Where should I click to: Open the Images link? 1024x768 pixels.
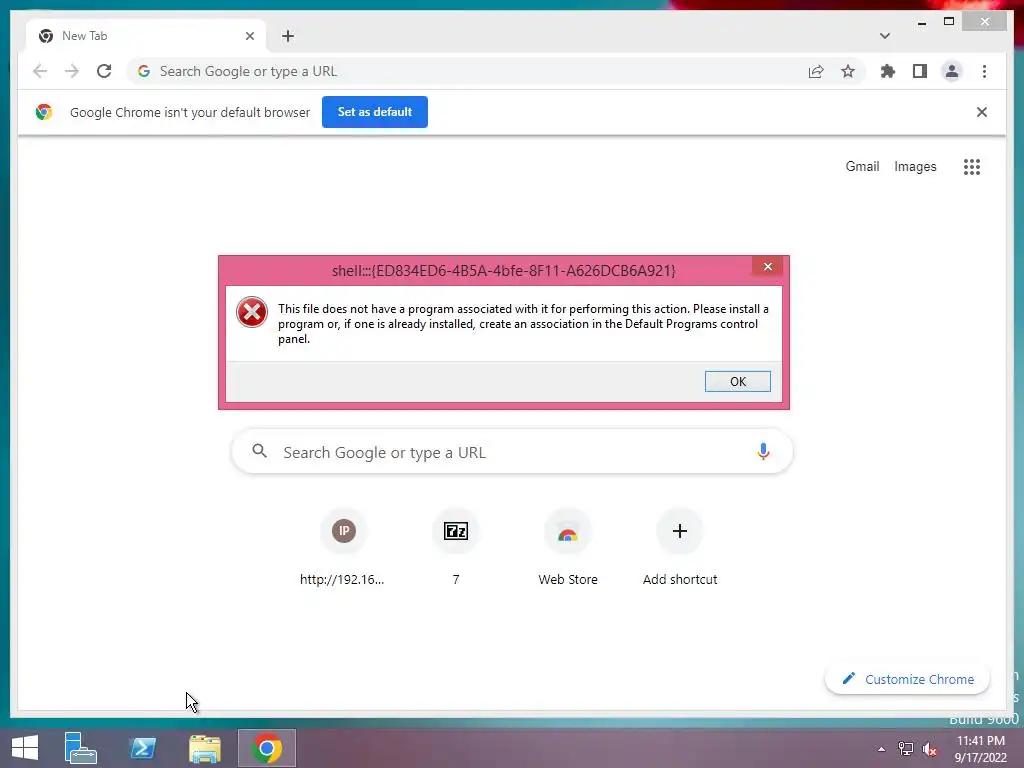tap(915, 167)
